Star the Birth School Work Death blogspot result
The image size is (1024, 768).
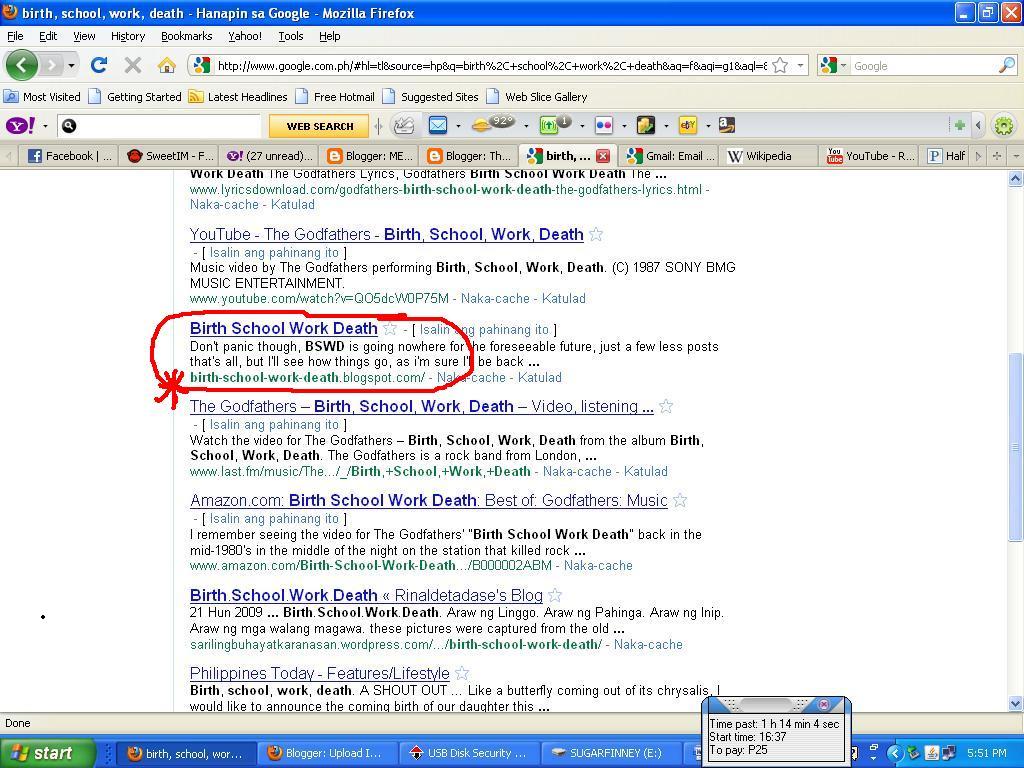coord(390,328)
